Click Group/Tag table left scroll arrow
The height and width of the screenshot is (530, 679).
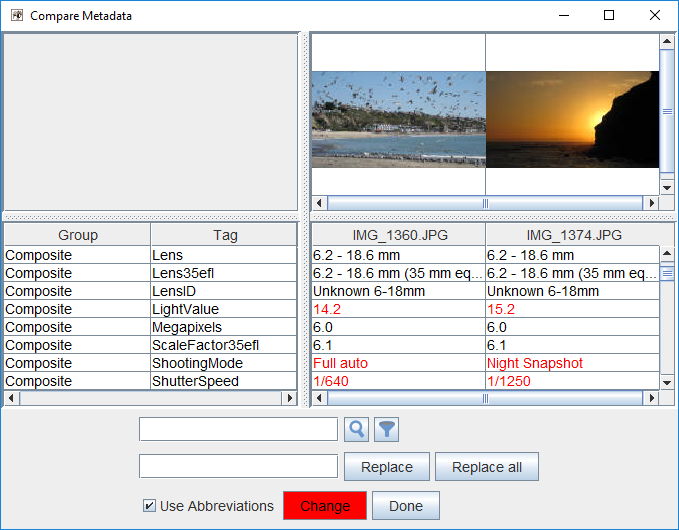pyautogui.click(x=11, y=398)
